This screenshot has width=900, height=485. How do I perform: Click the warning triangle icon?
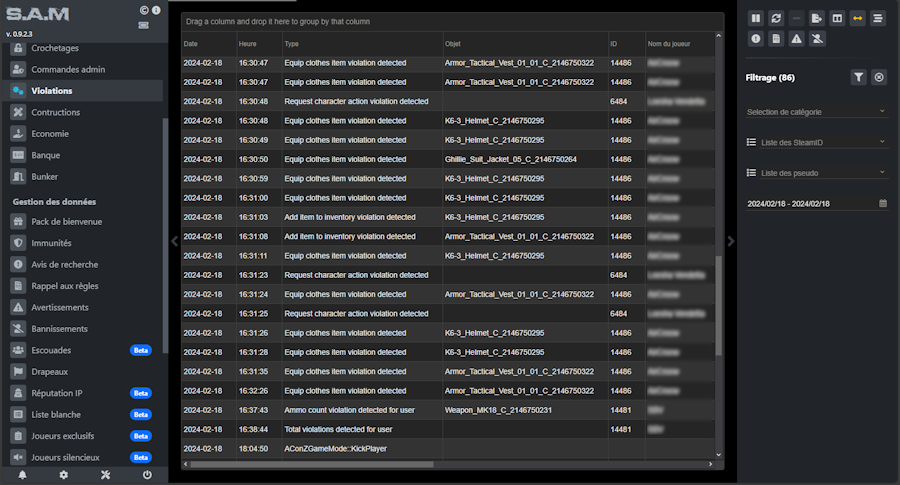coord(796,39)
